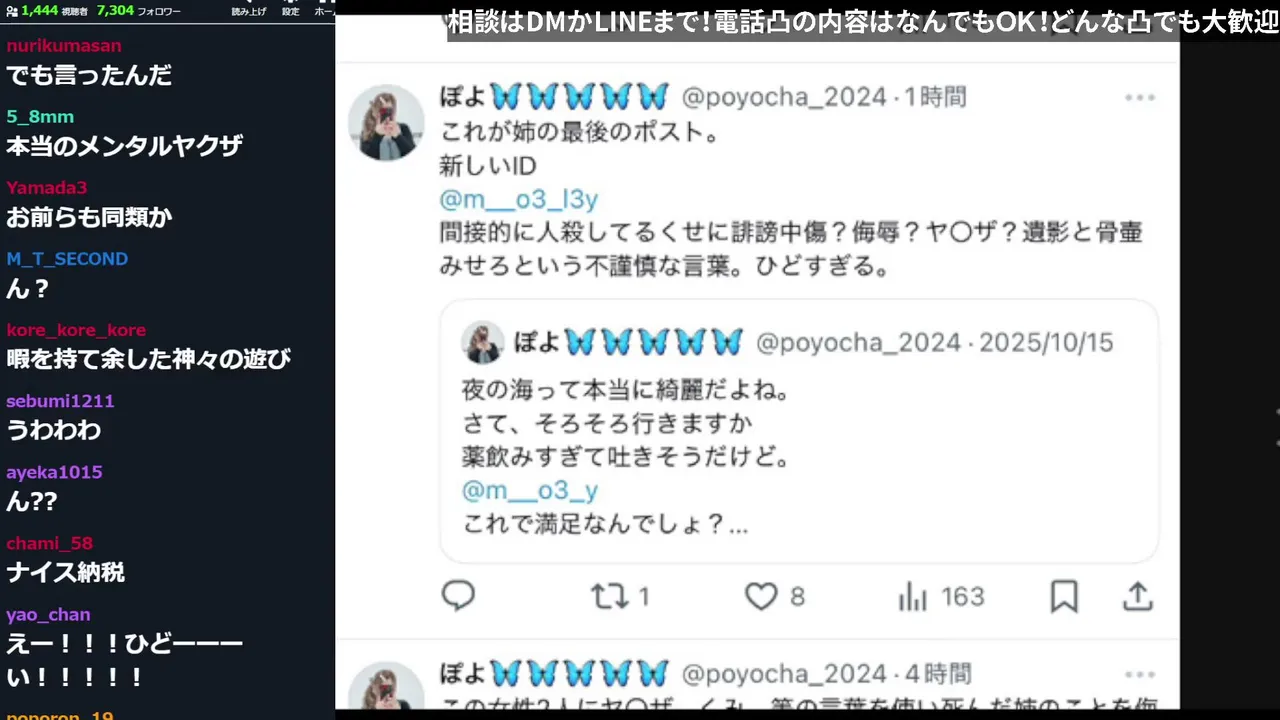Click the 7,304 フォロワー follower count
The width and height of the screenshot is (1280, 720).
point(138,10)
